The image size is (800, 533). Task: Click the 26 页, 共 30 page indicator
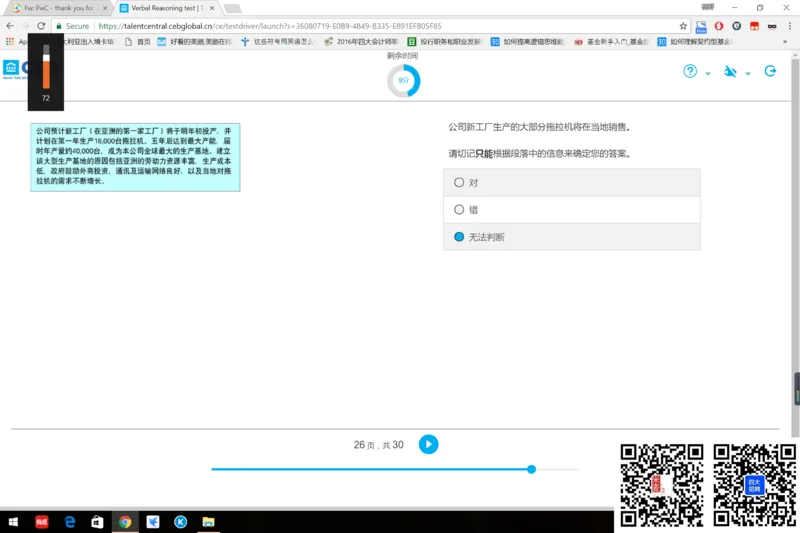click(x=378, y=445)
